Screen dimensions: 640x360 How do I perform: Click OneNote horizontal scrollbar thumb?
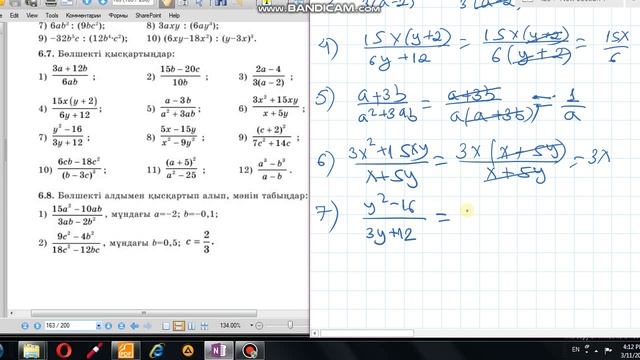(x=367, y=333)
